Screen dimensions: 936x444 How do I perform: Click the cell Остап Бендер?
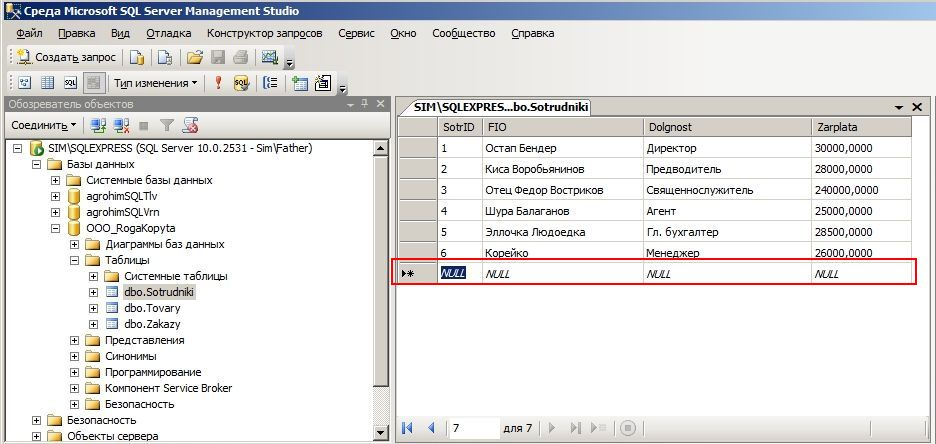(x=563, y=148)
